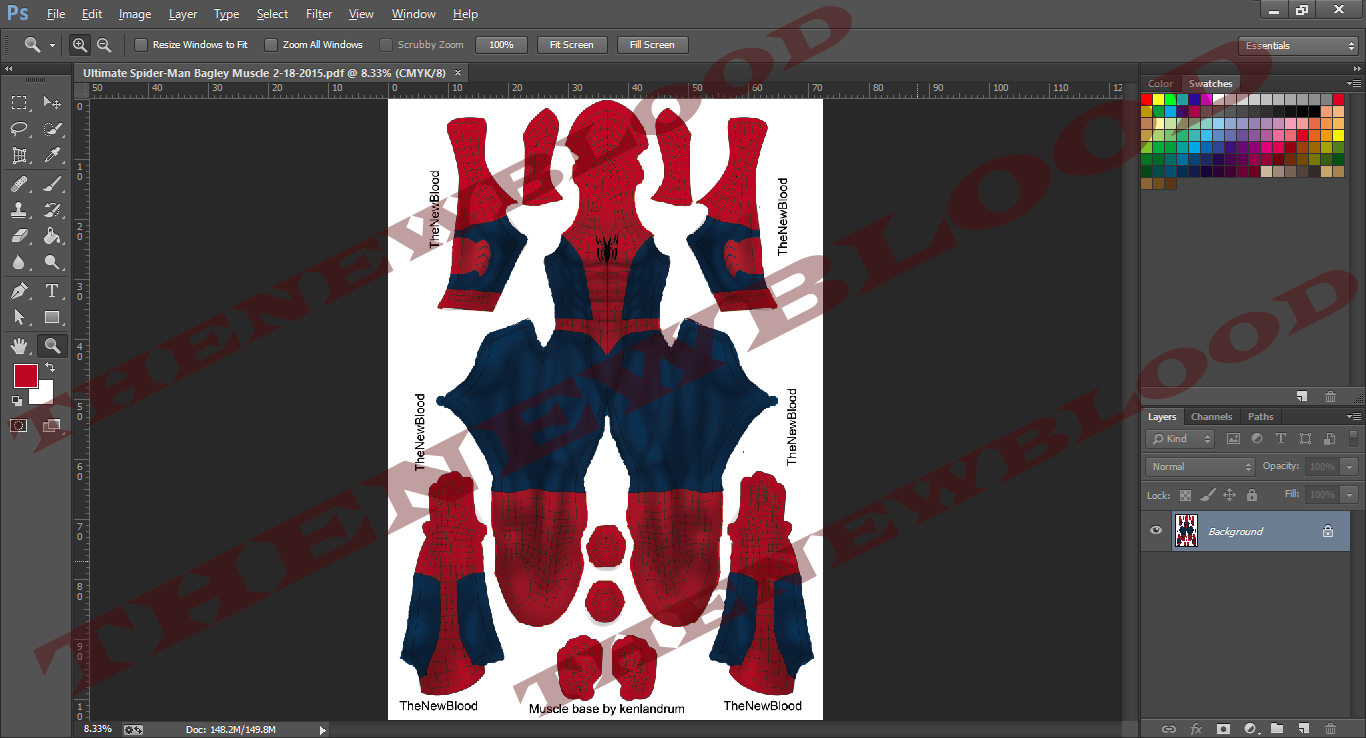Open the Normal blend mode dropdown

pyautogui.click(x=1200, y=467)
